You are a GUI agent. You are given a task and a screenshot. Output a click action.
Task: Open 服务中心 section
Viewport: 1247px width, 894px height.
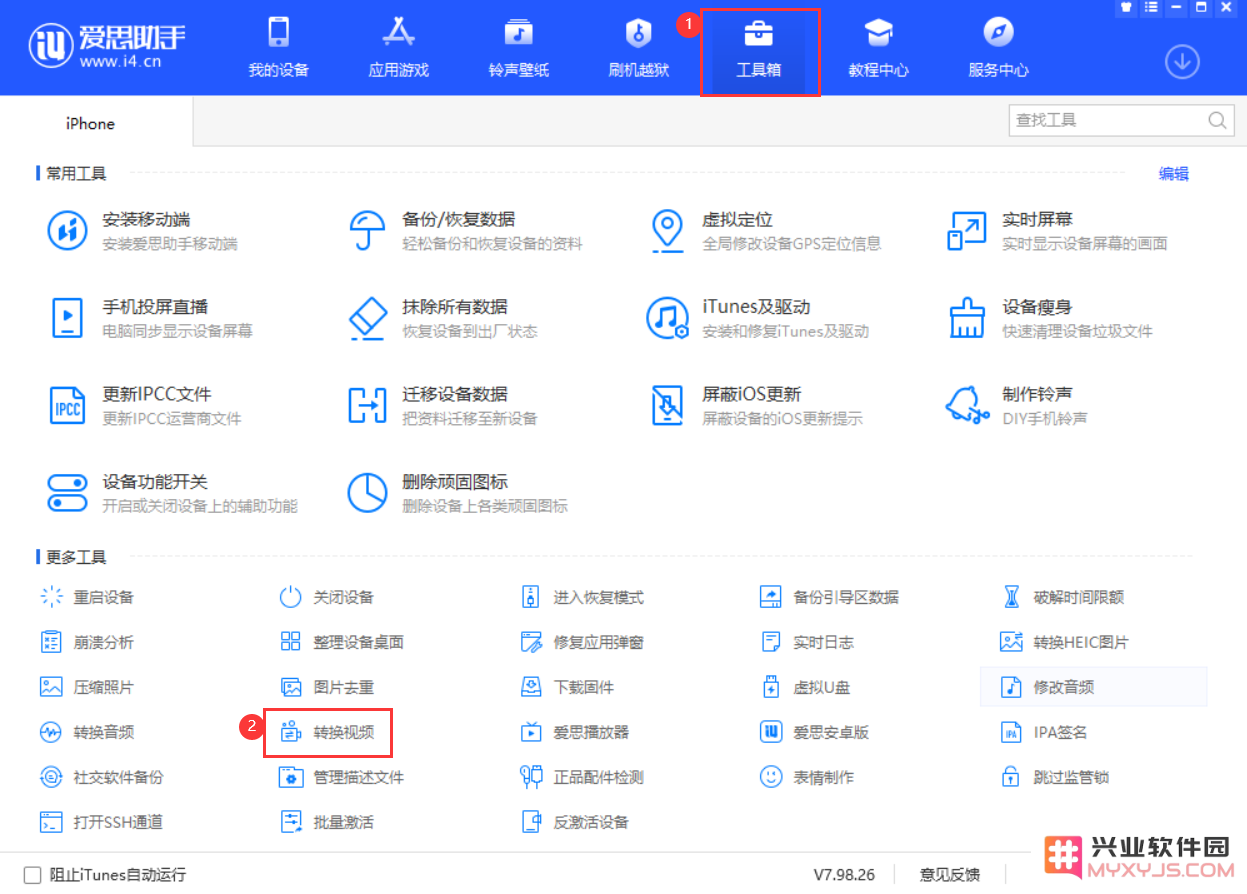[998, 48]
